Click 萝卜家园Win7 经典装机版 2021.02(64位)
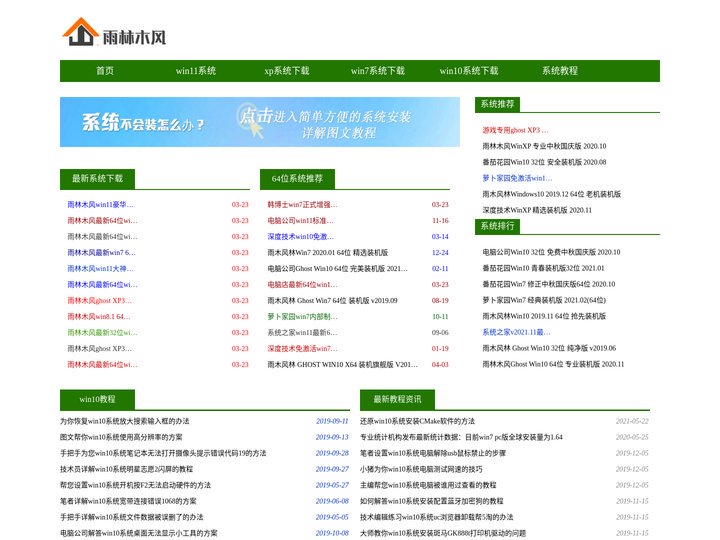This screenshot has height=540, width=720. [x=544, y=300]
